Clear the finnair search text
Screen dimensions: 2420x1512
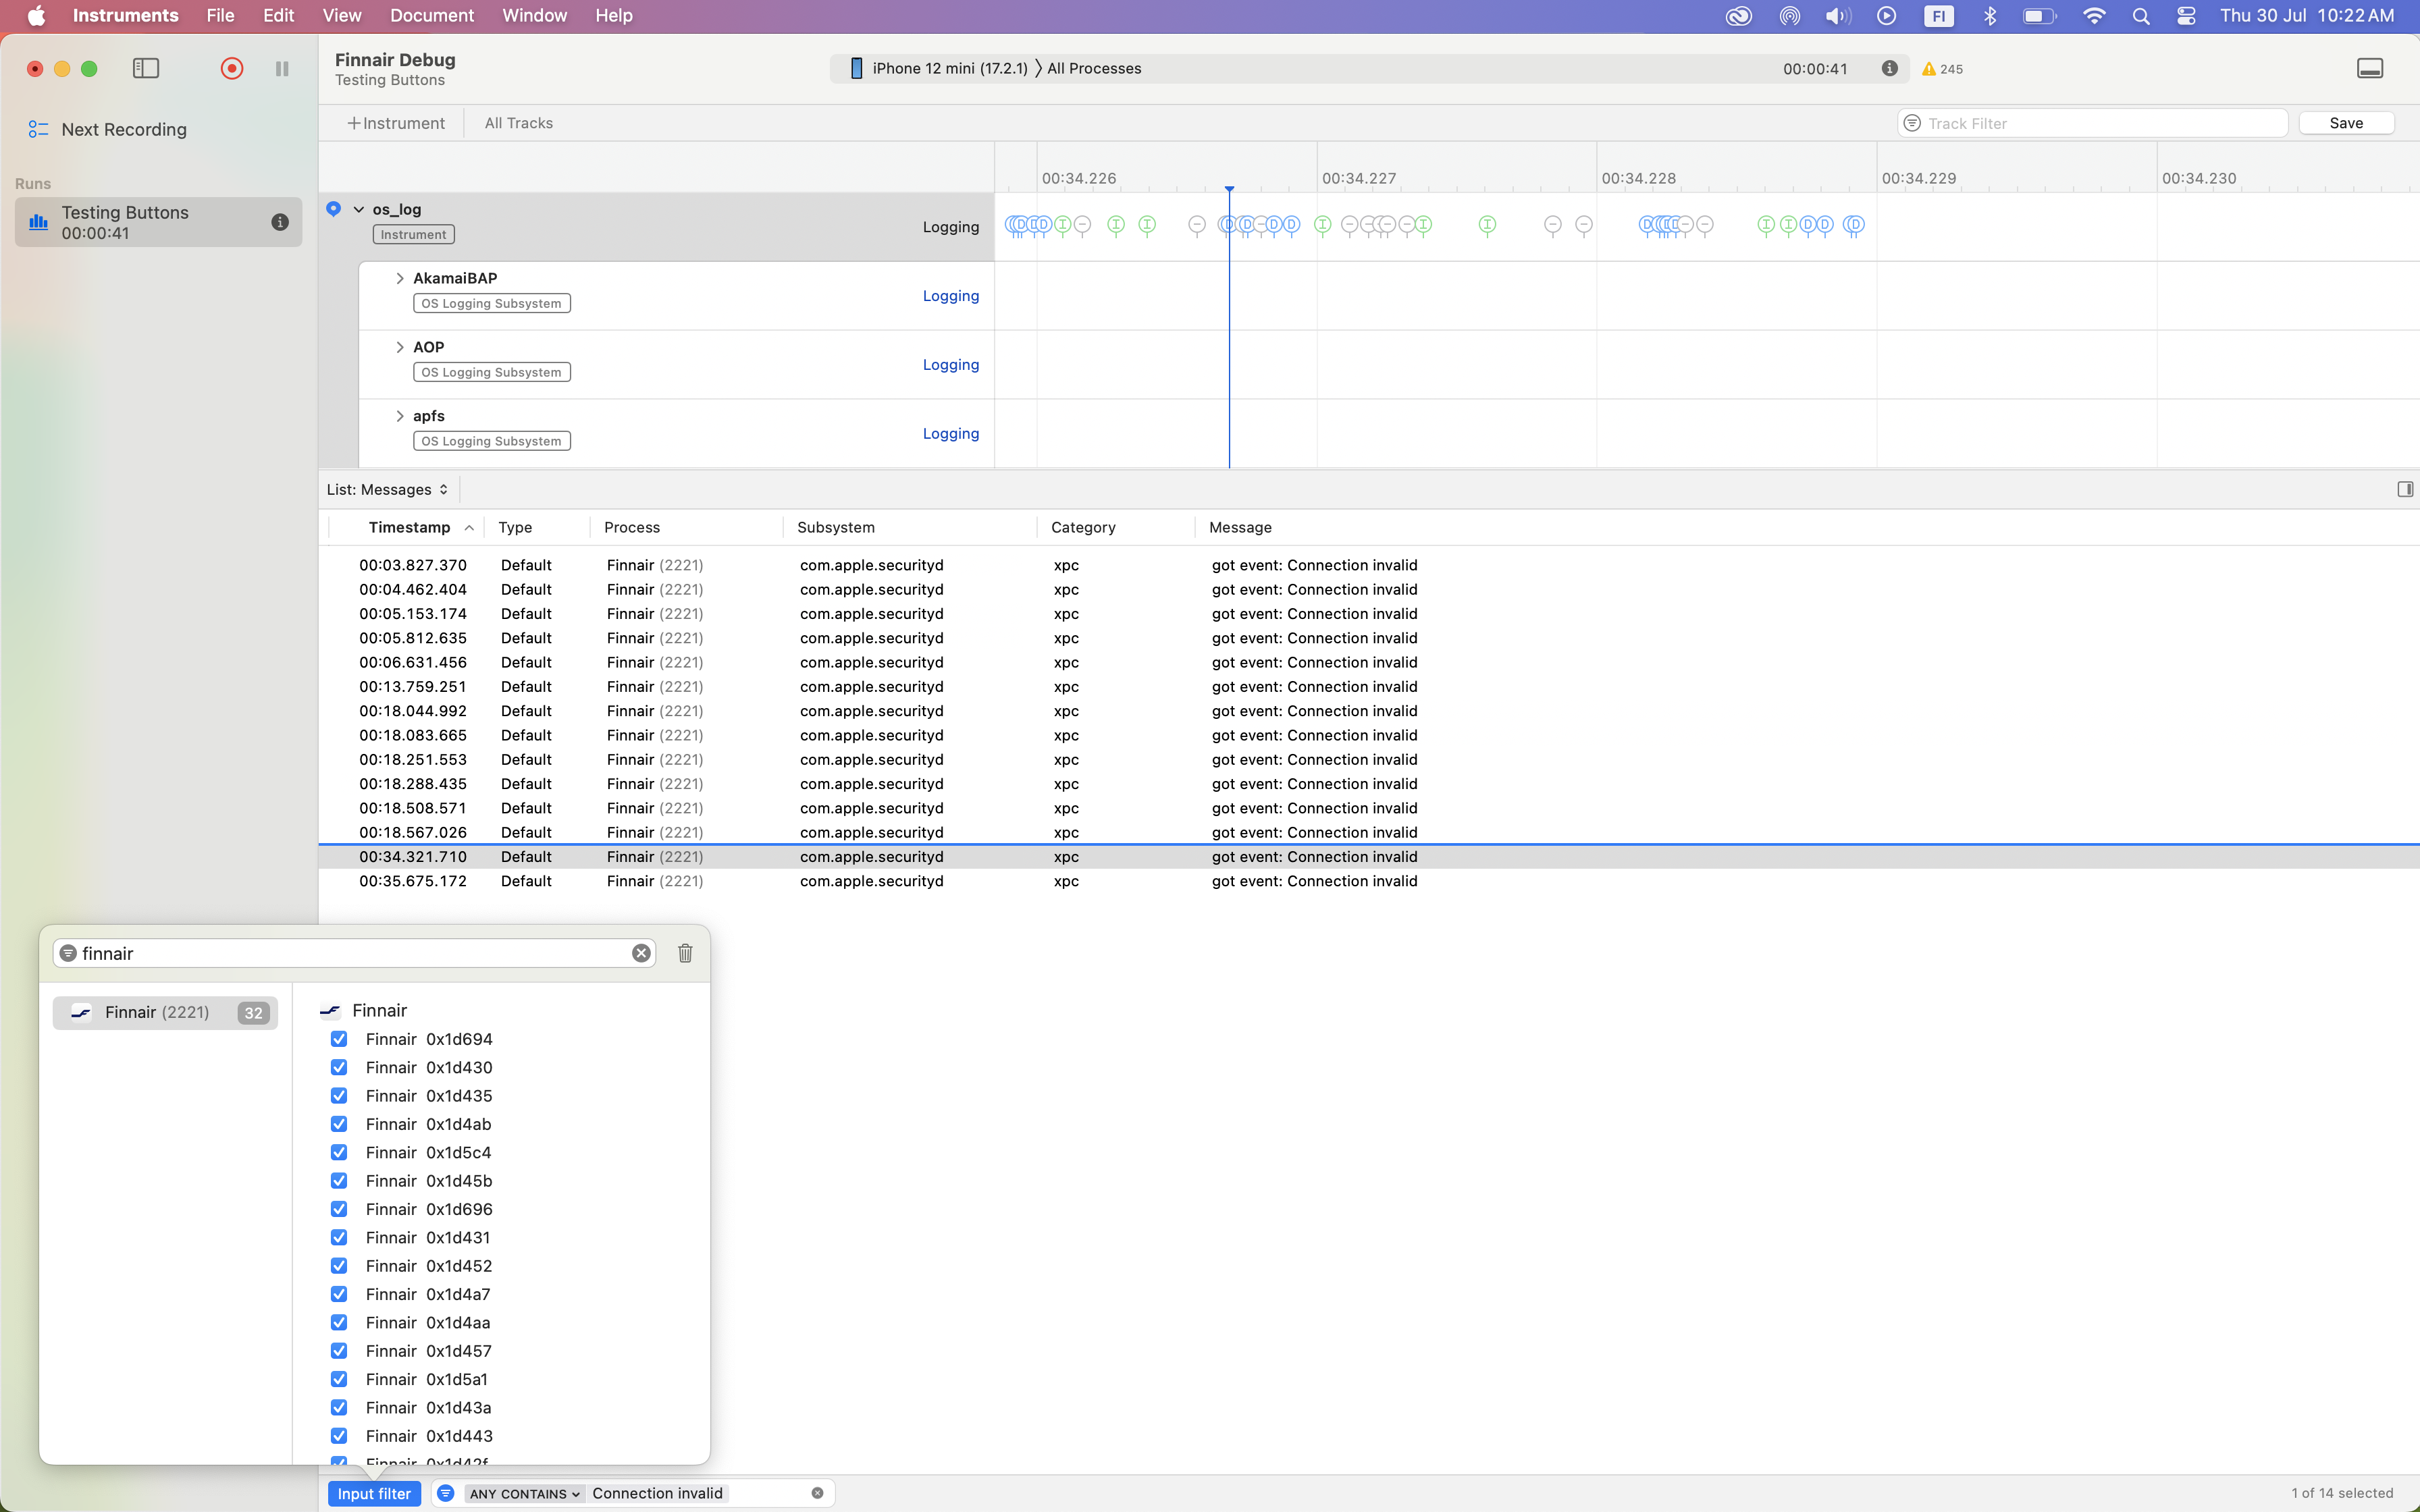tap(641, 953)
